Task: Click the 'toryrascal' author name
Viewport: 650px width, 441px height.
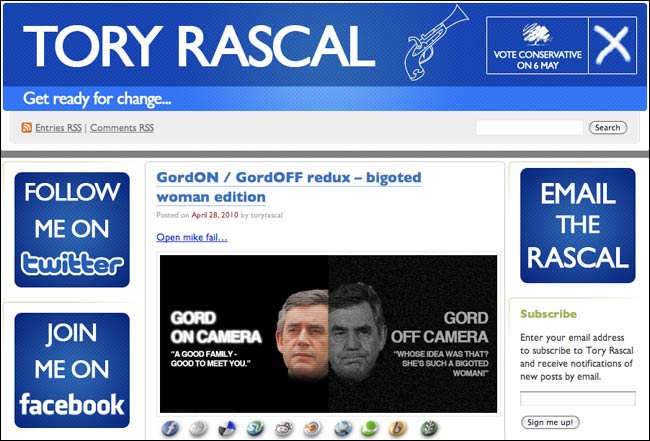Action: pos(267,215)
